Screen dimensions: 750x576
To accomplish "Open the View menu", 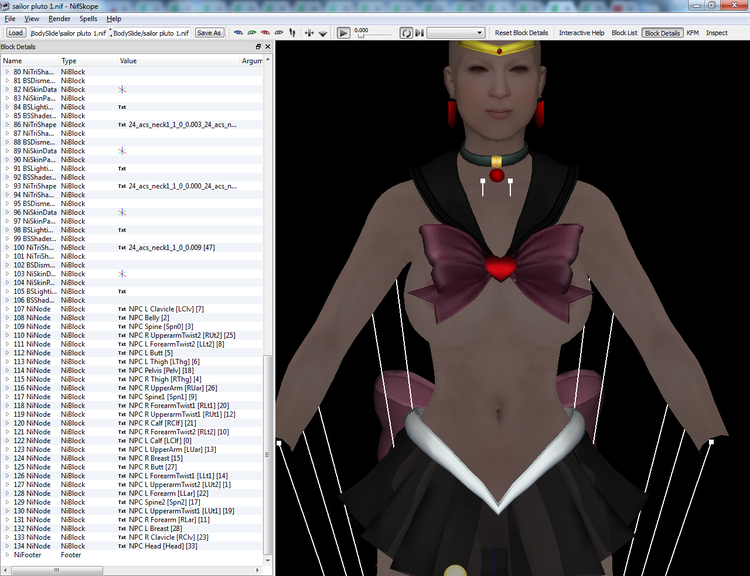I will click(32, 19).
